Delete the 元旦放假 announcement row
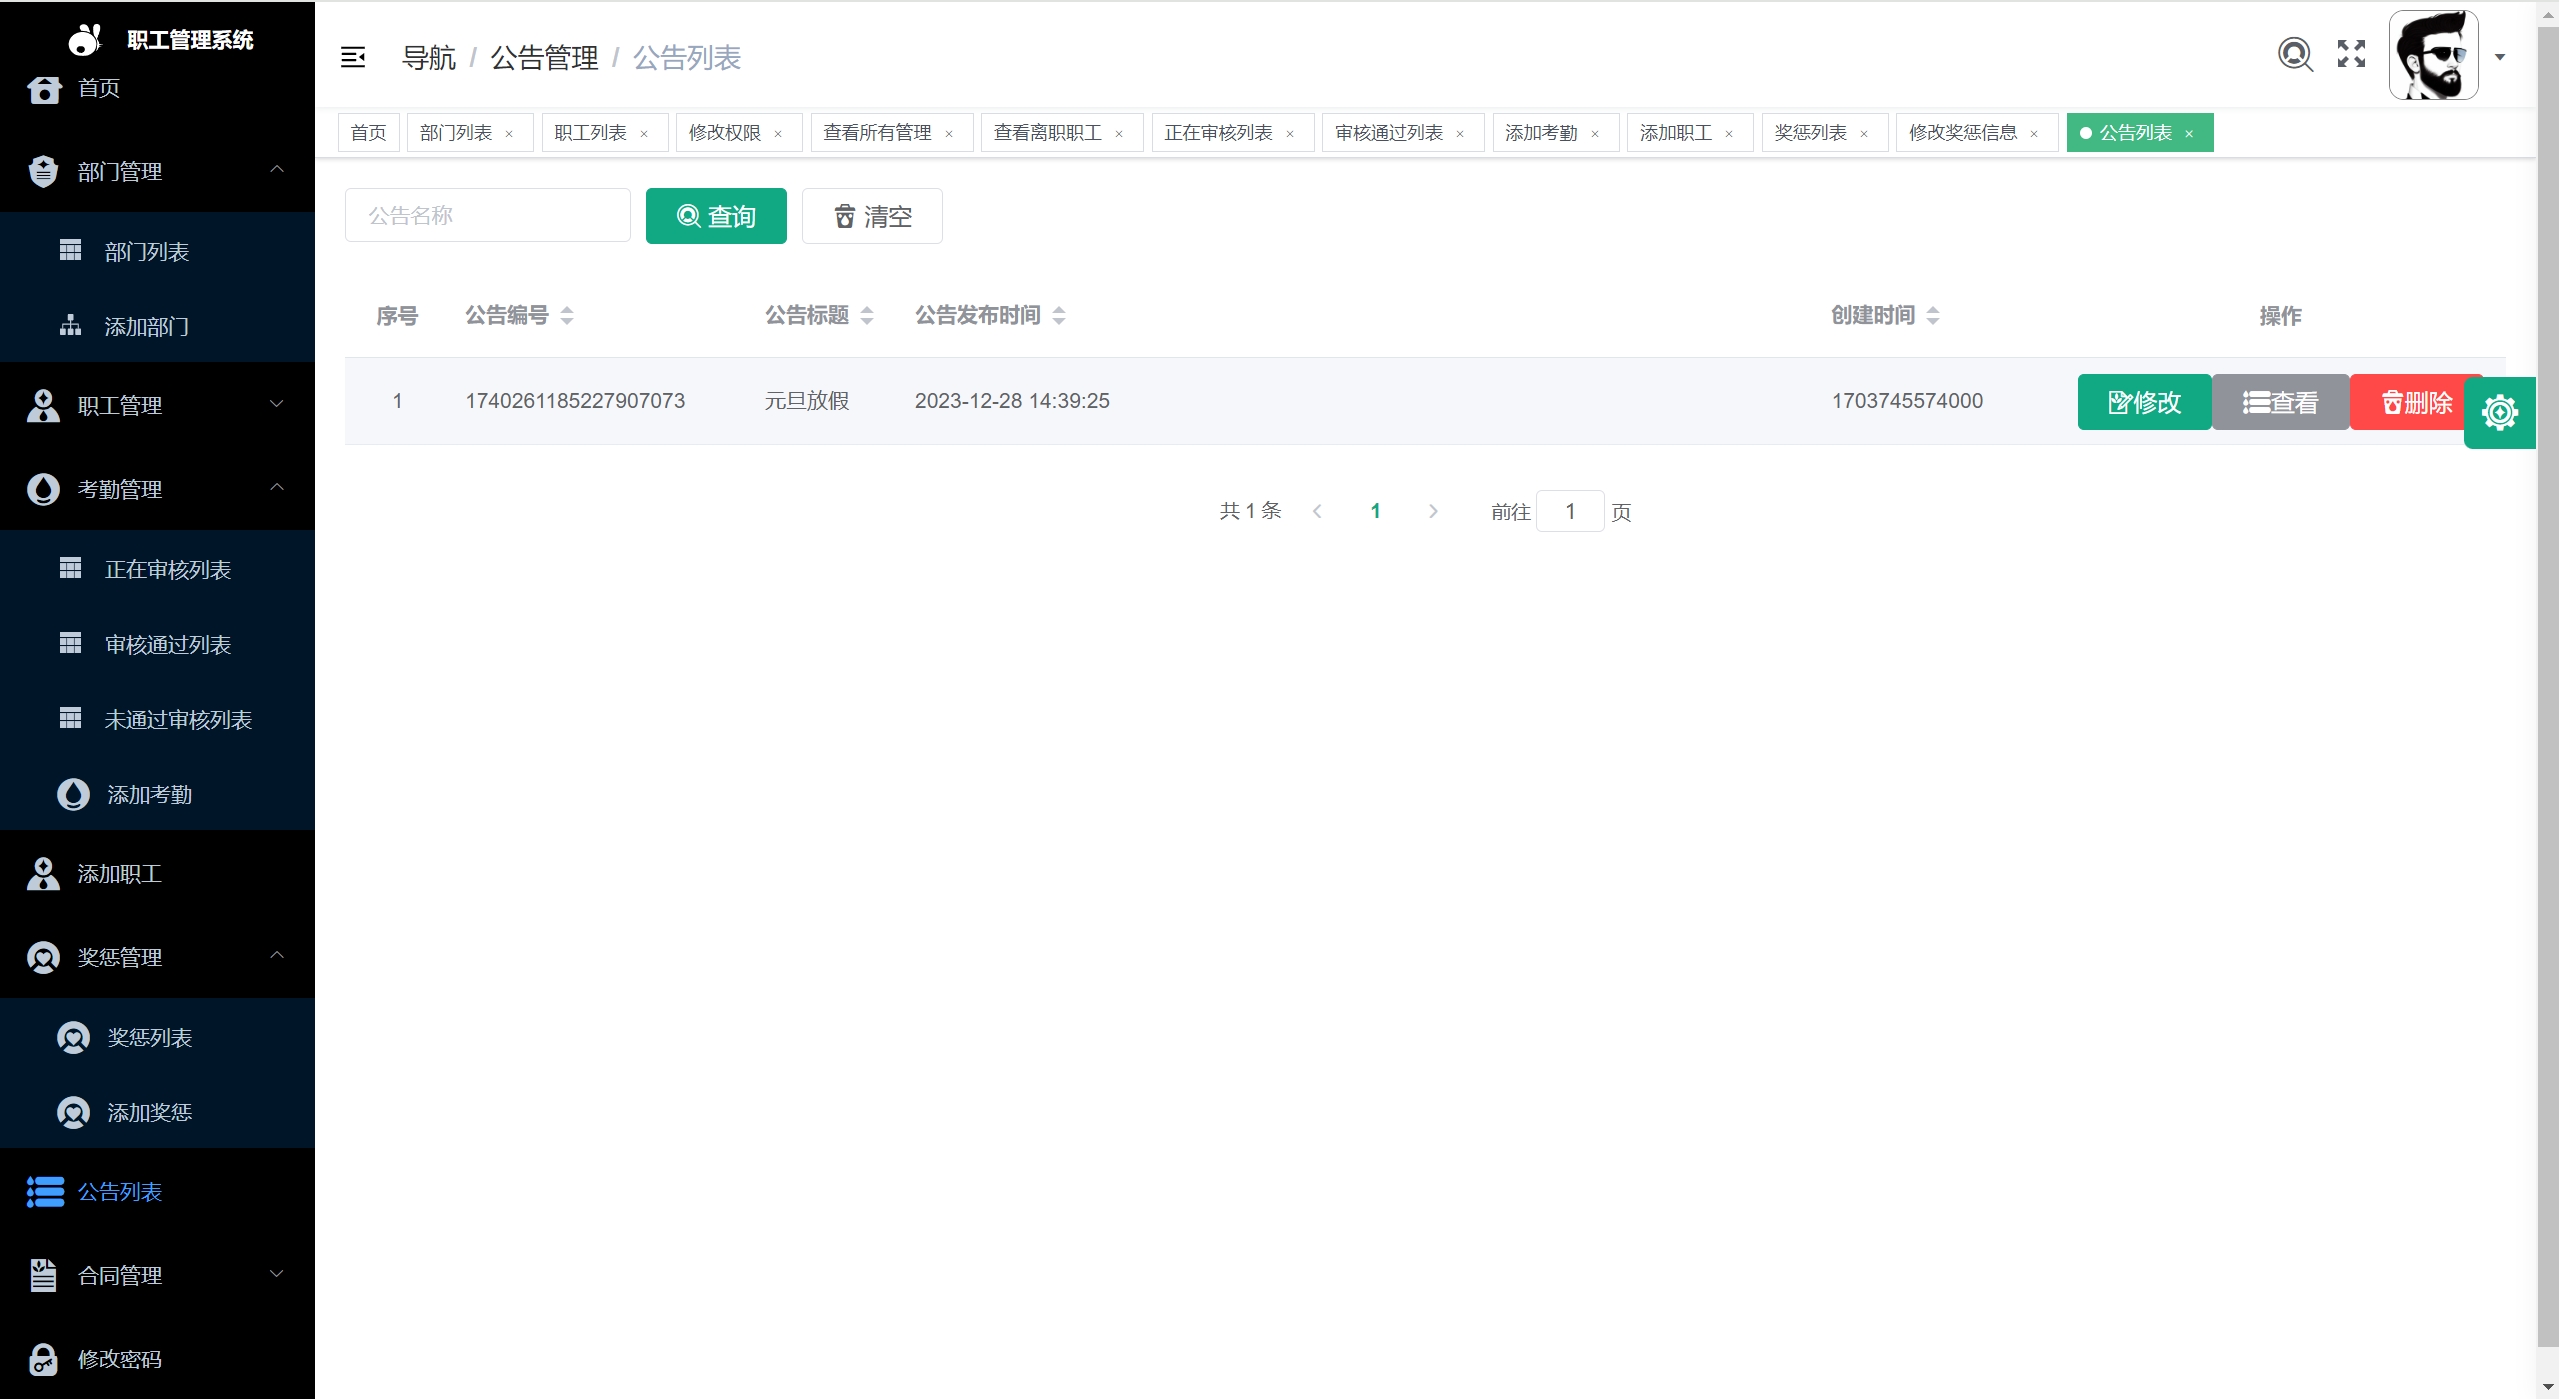Screen dimensions: 2559x1399 [x=2414, y=402]
